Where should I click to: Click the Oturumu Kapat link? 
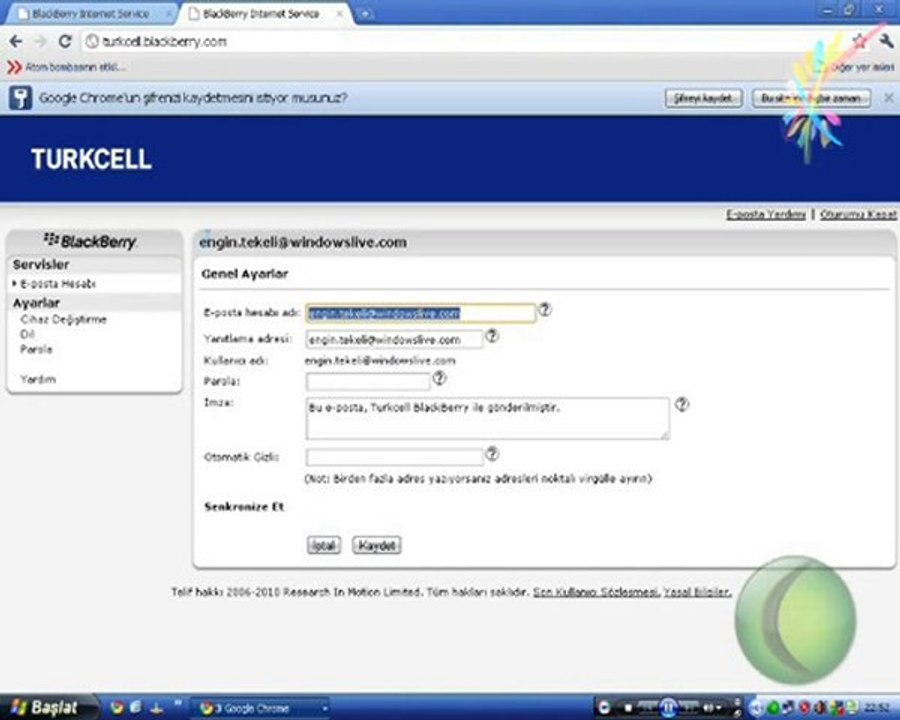(858, 214)
